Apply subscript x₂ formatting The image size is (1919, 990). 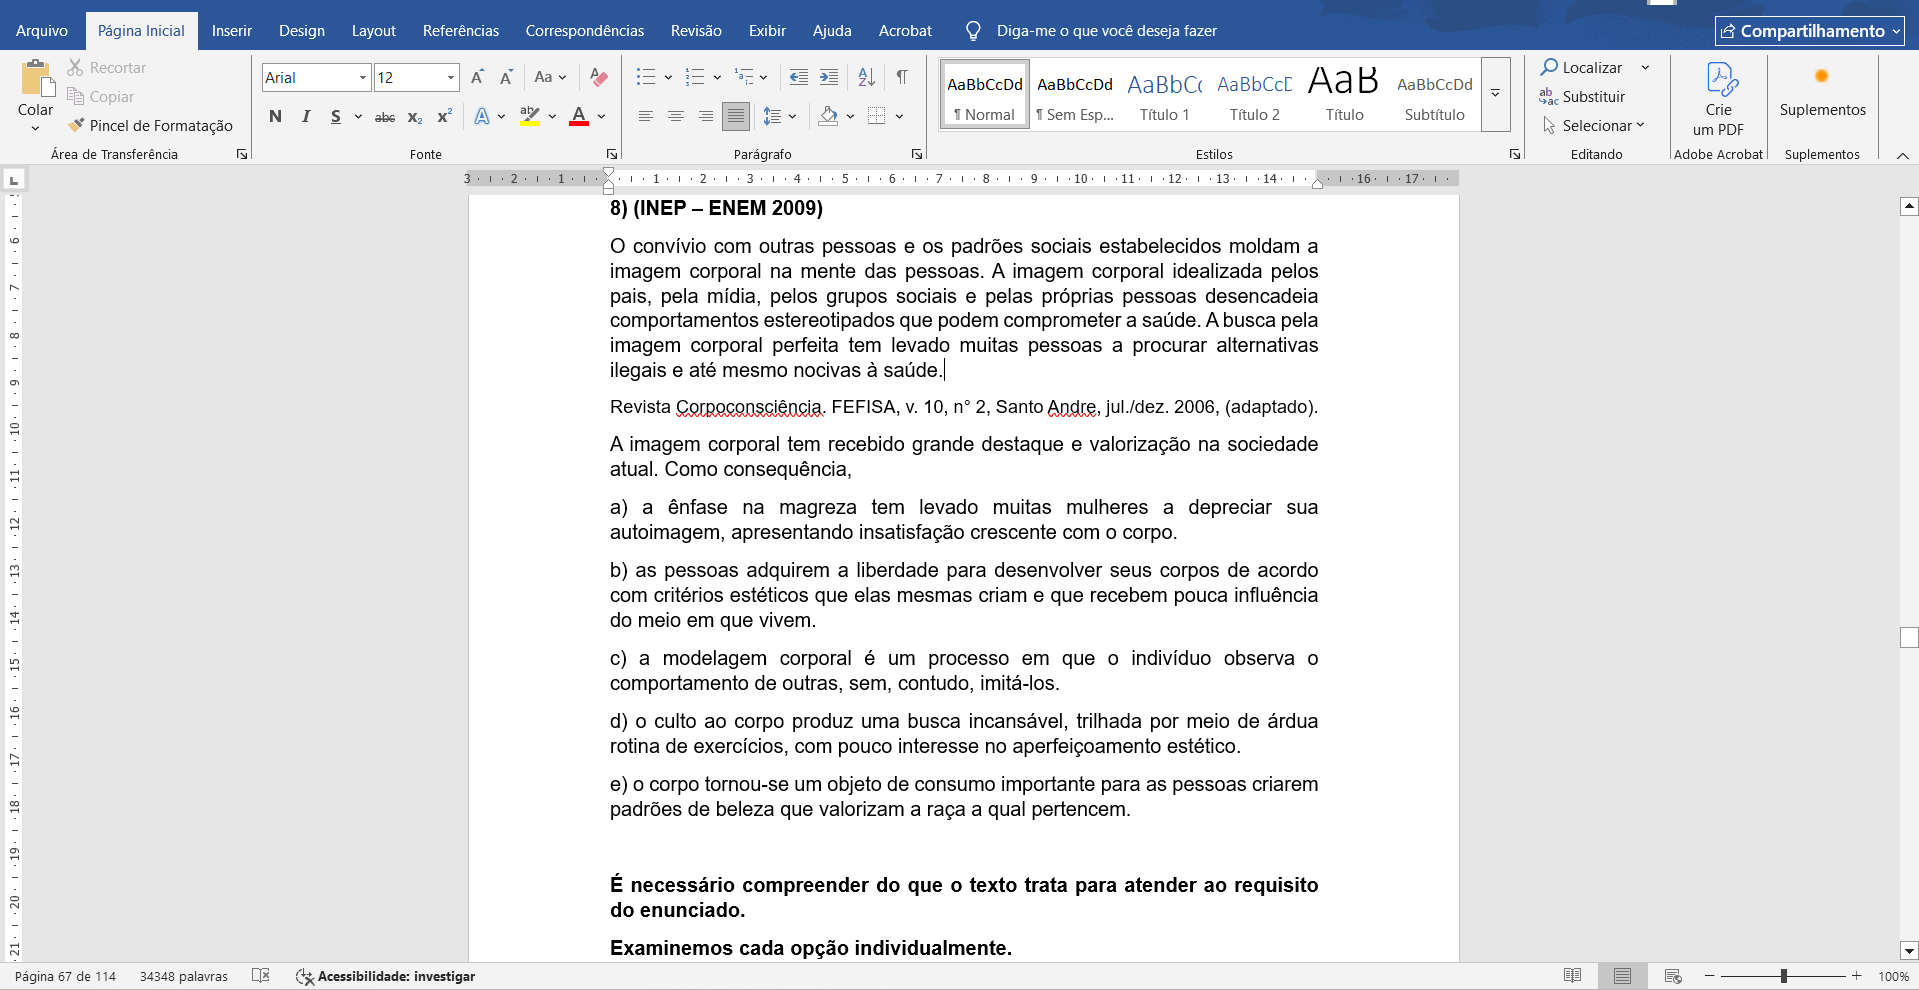click(x=415, y=117)
